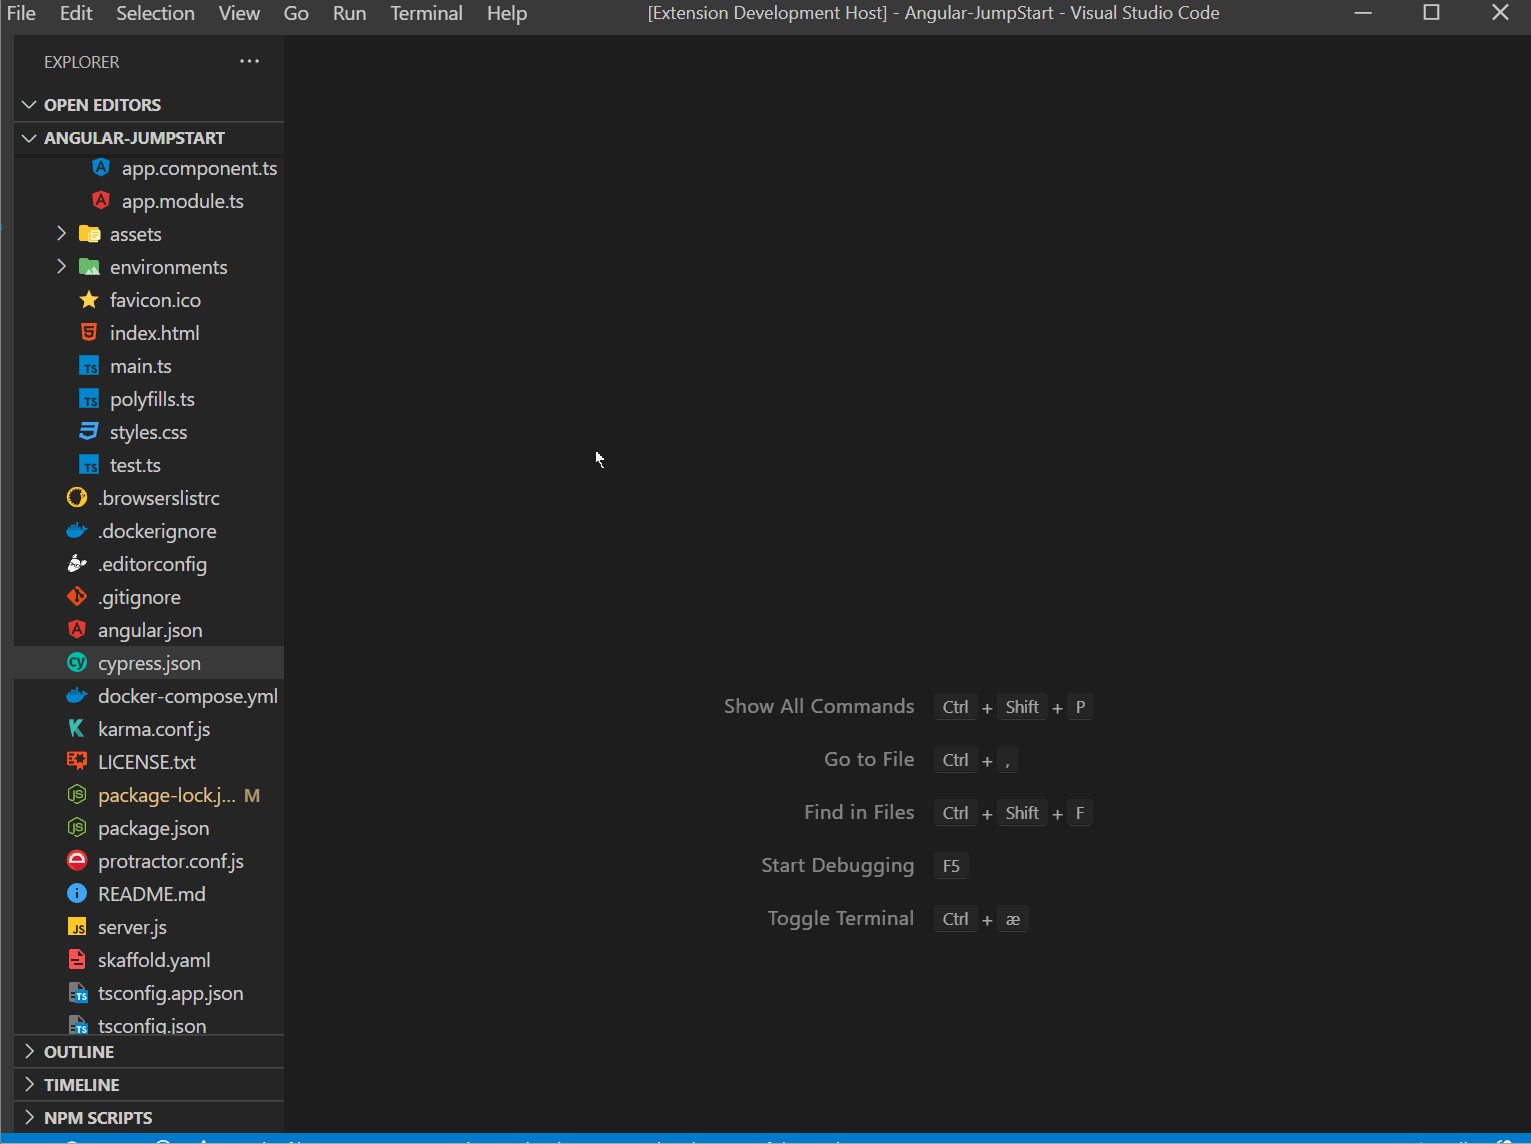Screen dimensions: 1531x1144
Task: Click the CSS icon of styles.css
Action: pyautogui.click(x=89, y=431)
